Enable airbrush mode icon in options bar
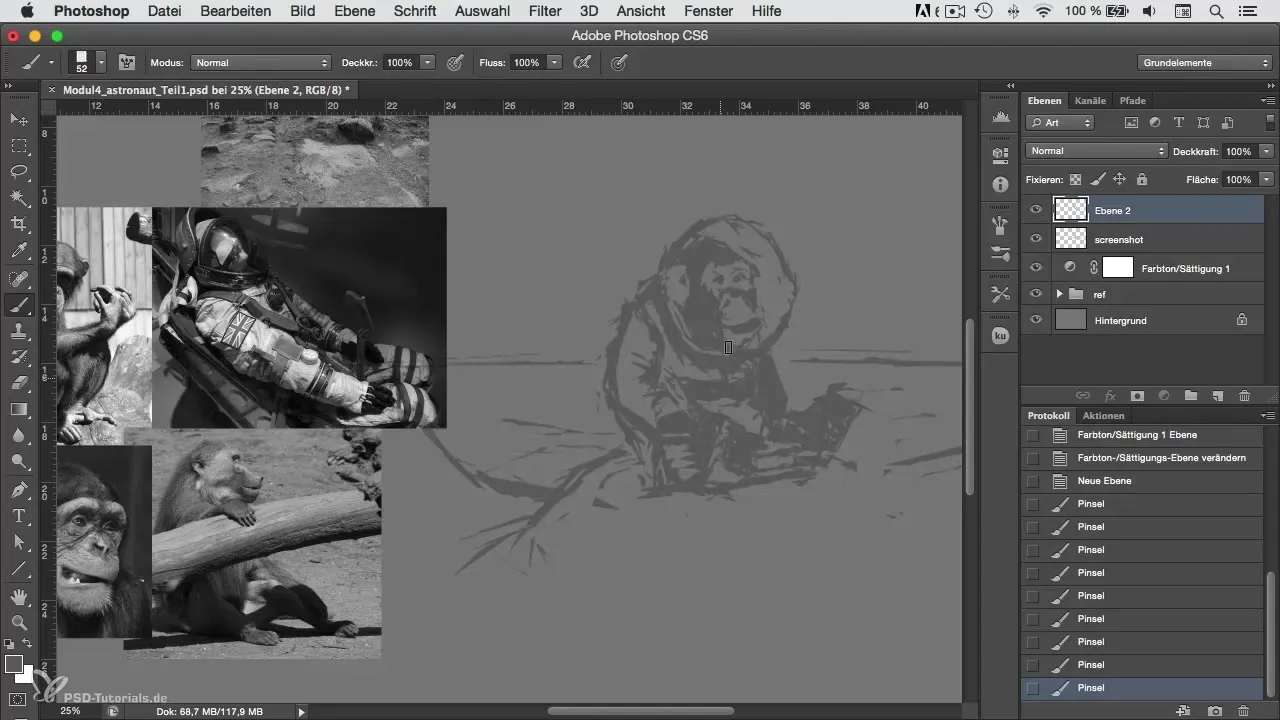This screenshot has height=720, width=1280. (582, 62)
